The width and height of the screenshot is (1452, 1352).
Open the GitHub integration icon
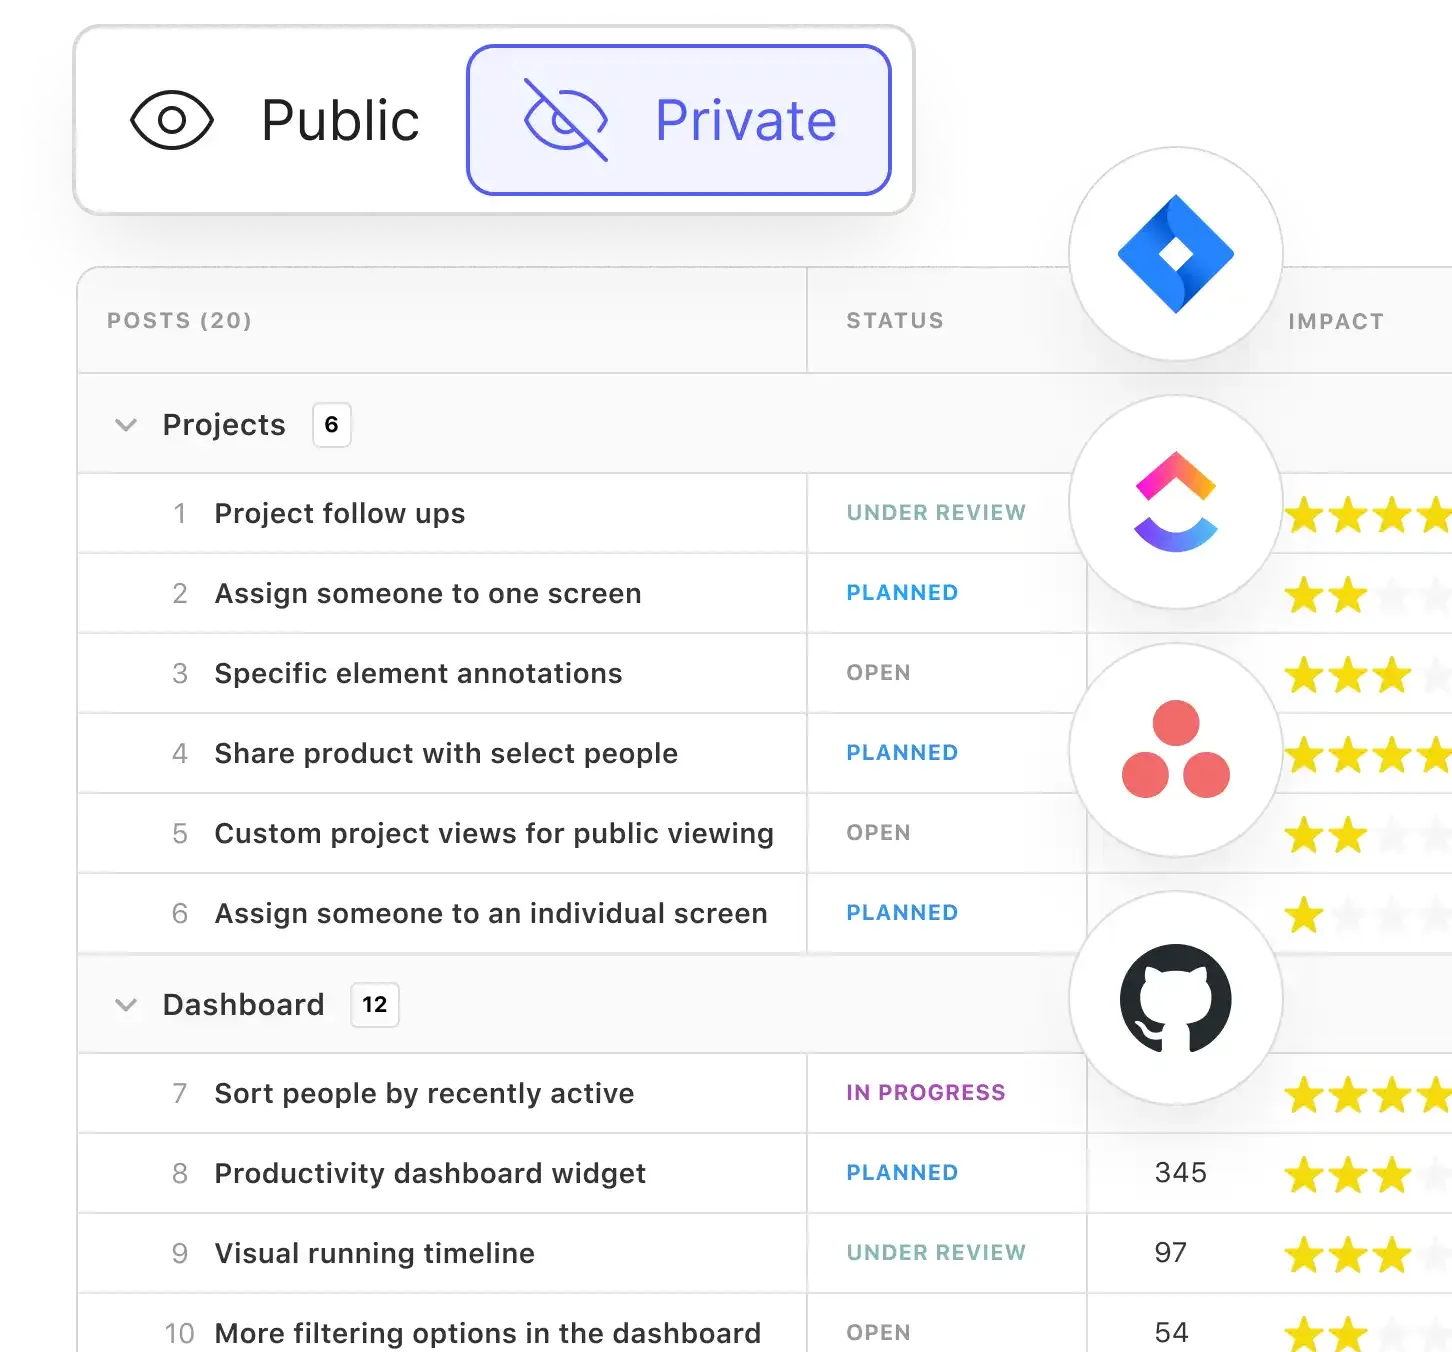(x=1176, y=998)
